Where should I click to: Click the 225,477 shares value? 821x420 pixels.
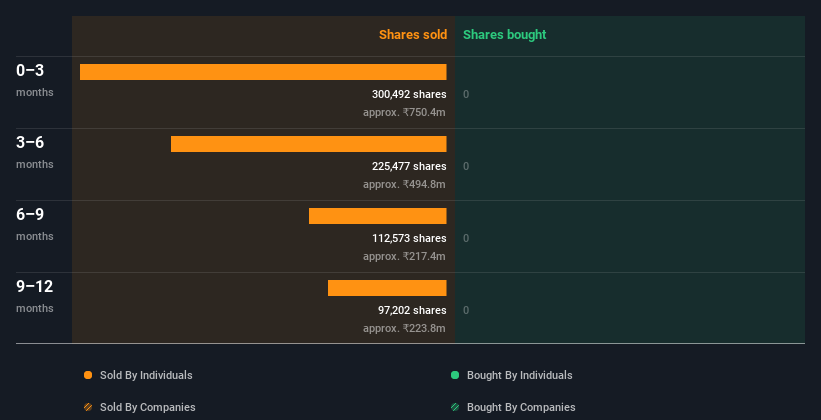click(409, 167)
